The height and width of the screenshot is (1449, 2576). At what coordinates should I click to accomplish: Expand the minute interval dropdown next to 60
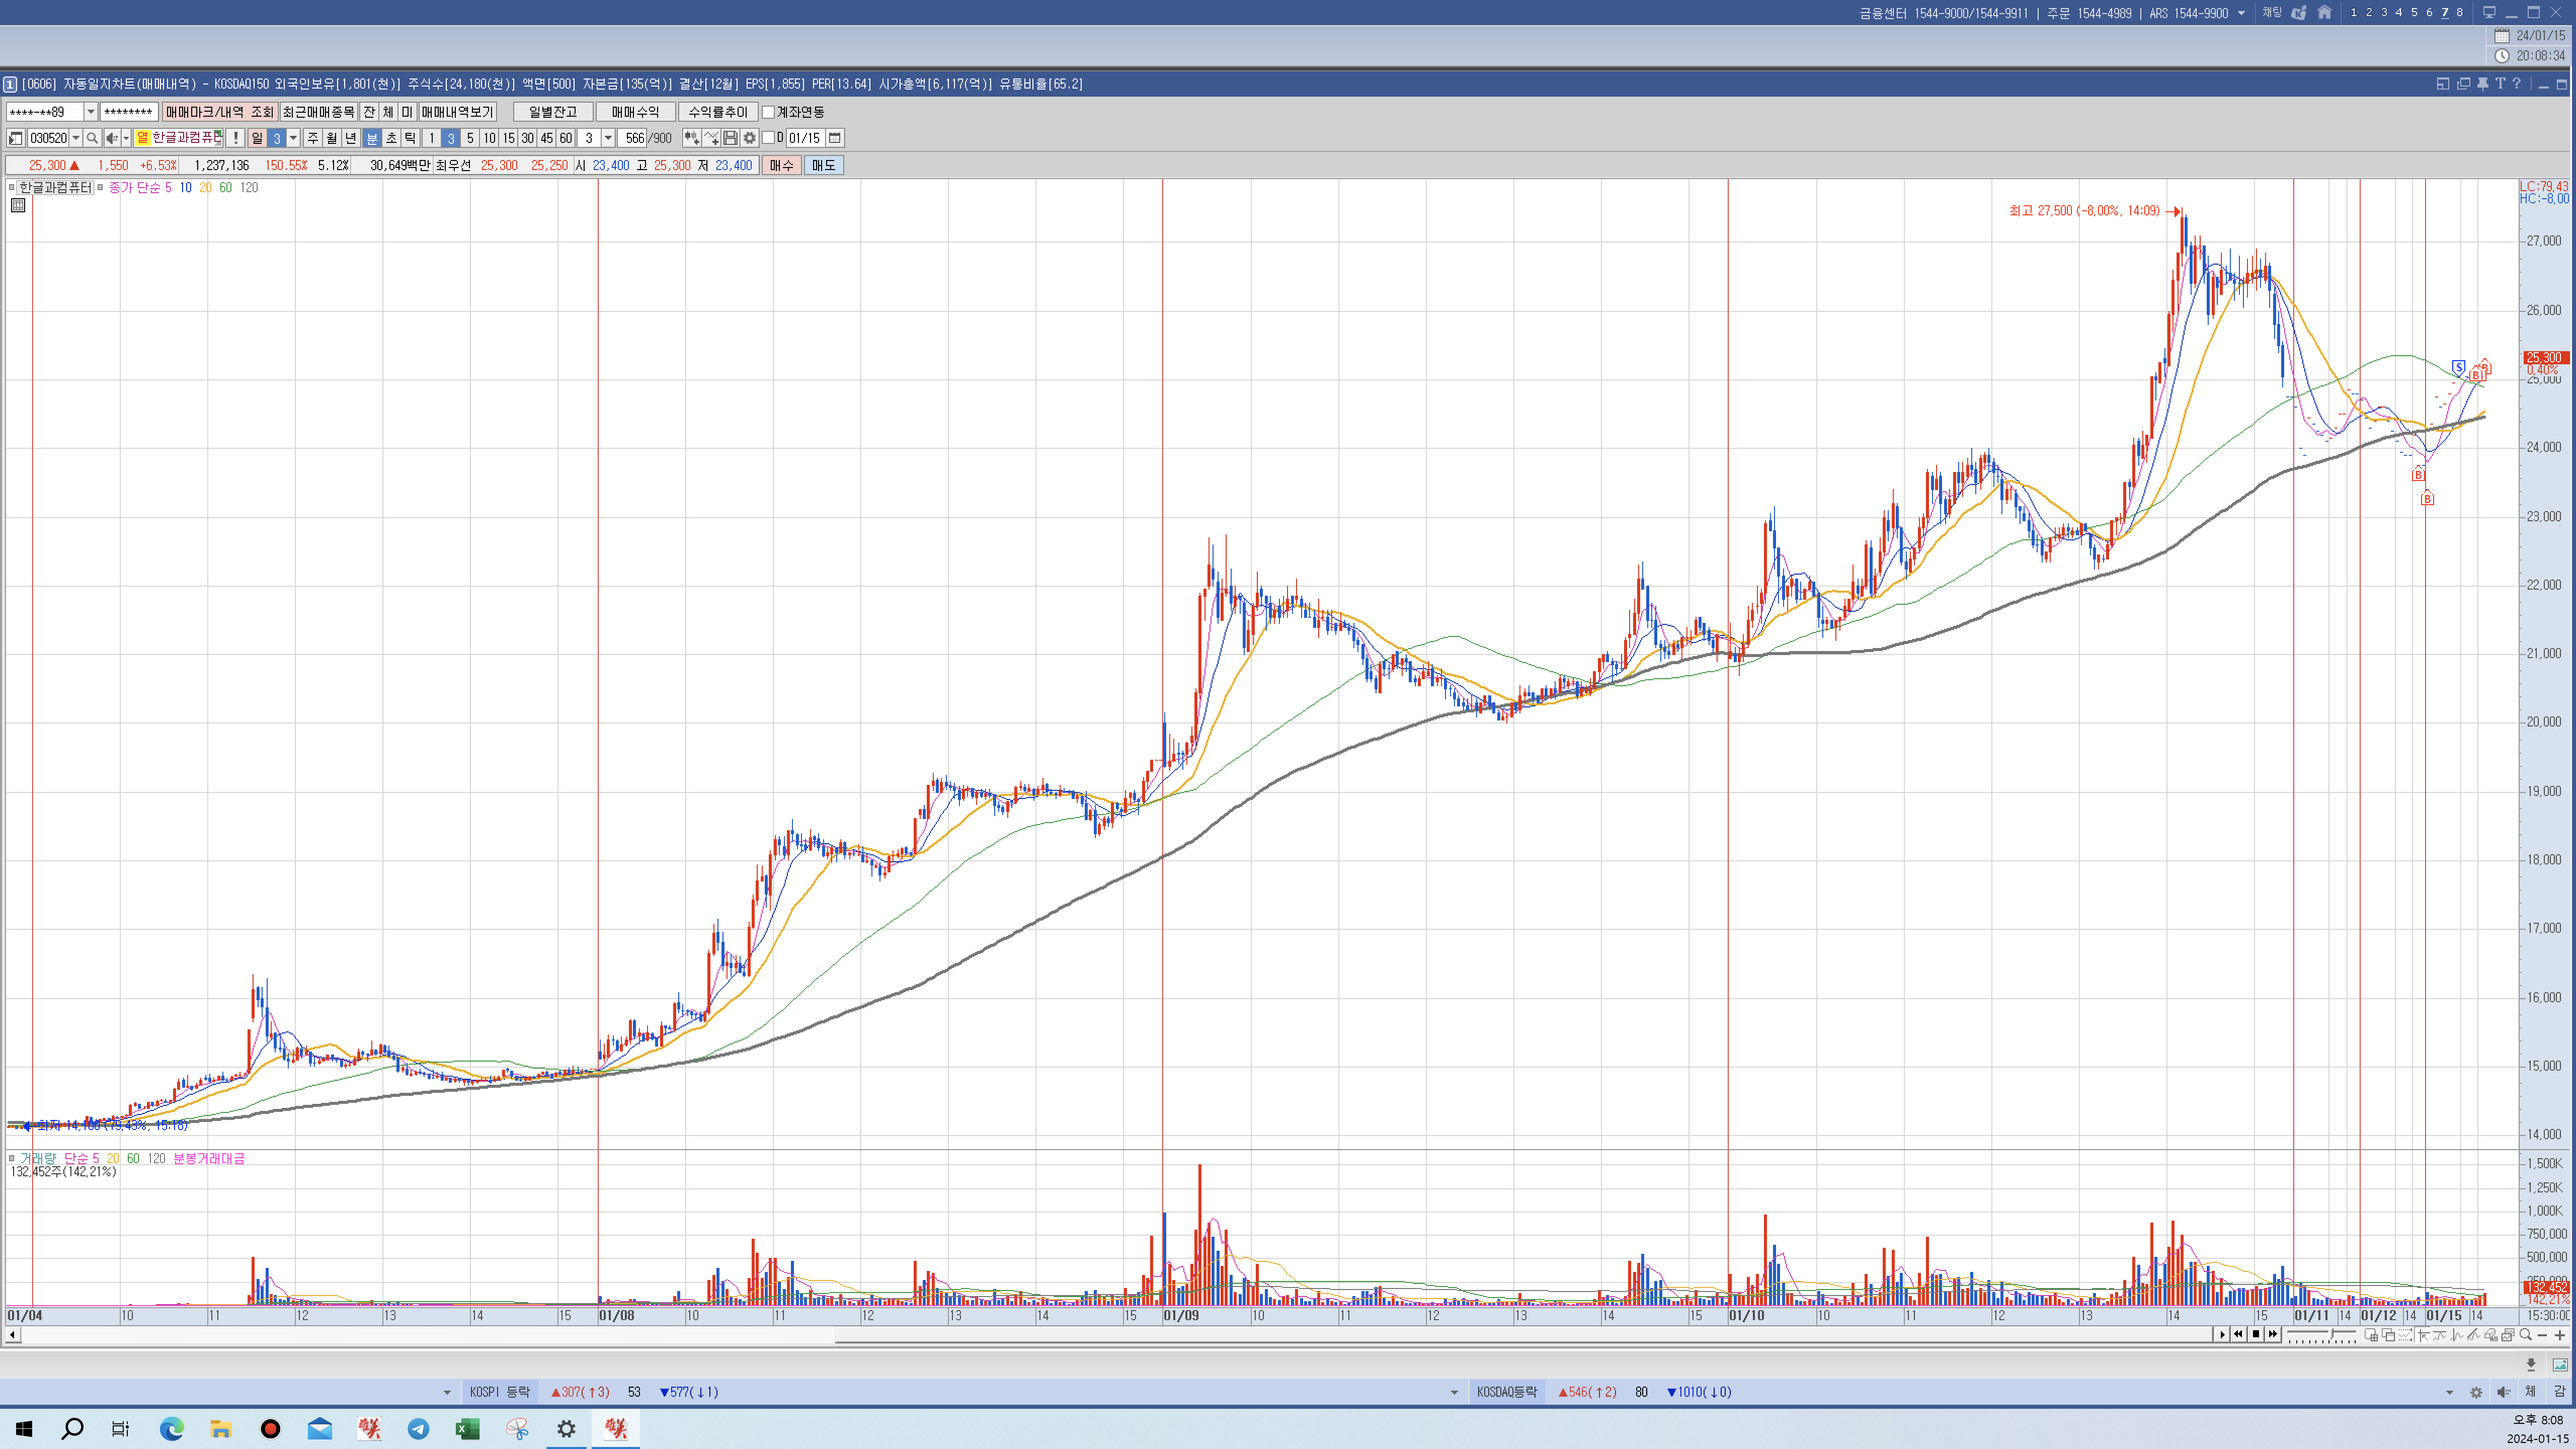pos(608,138)
